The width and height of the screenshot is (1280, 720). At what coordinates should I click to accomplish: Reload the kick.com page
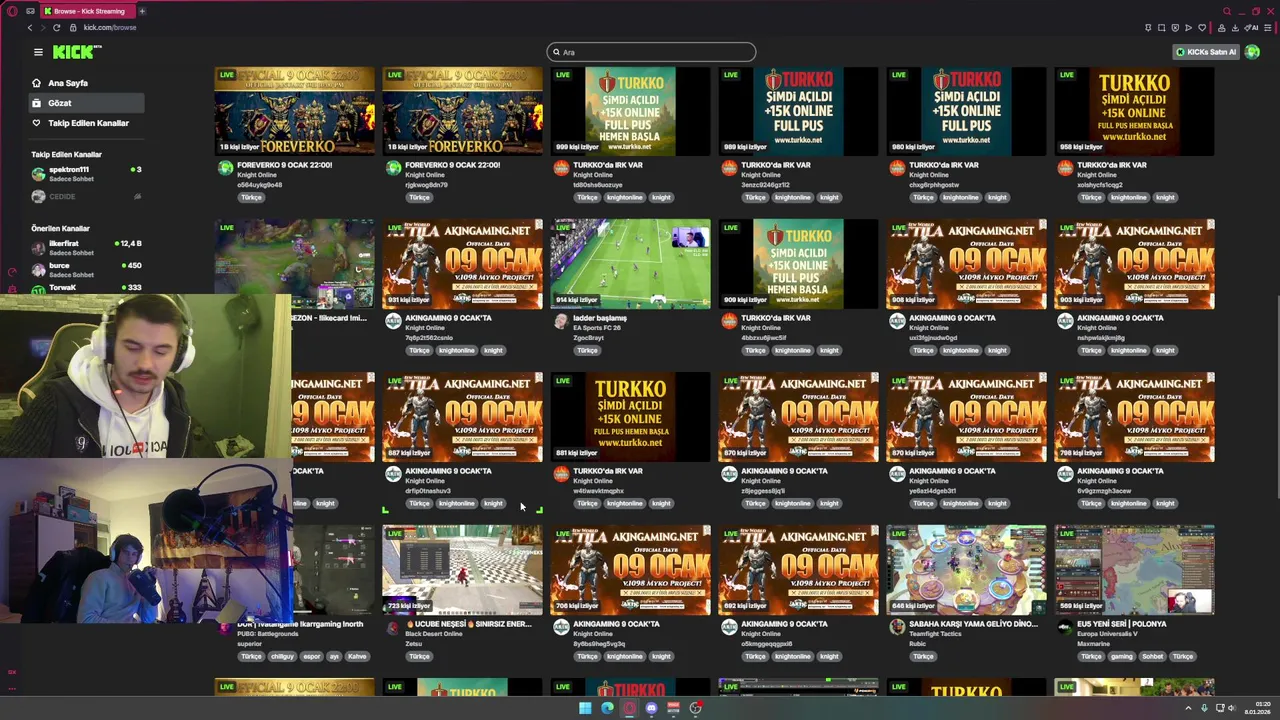pyautogui.click(x=56, y=27)
